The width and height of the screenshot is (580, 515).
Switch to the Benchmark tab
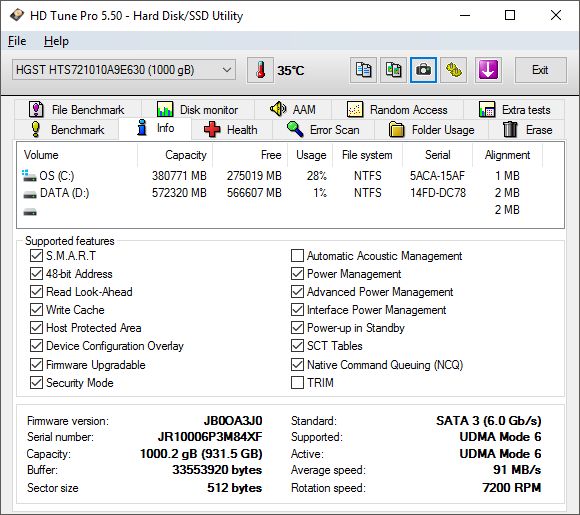click(67, 130)
